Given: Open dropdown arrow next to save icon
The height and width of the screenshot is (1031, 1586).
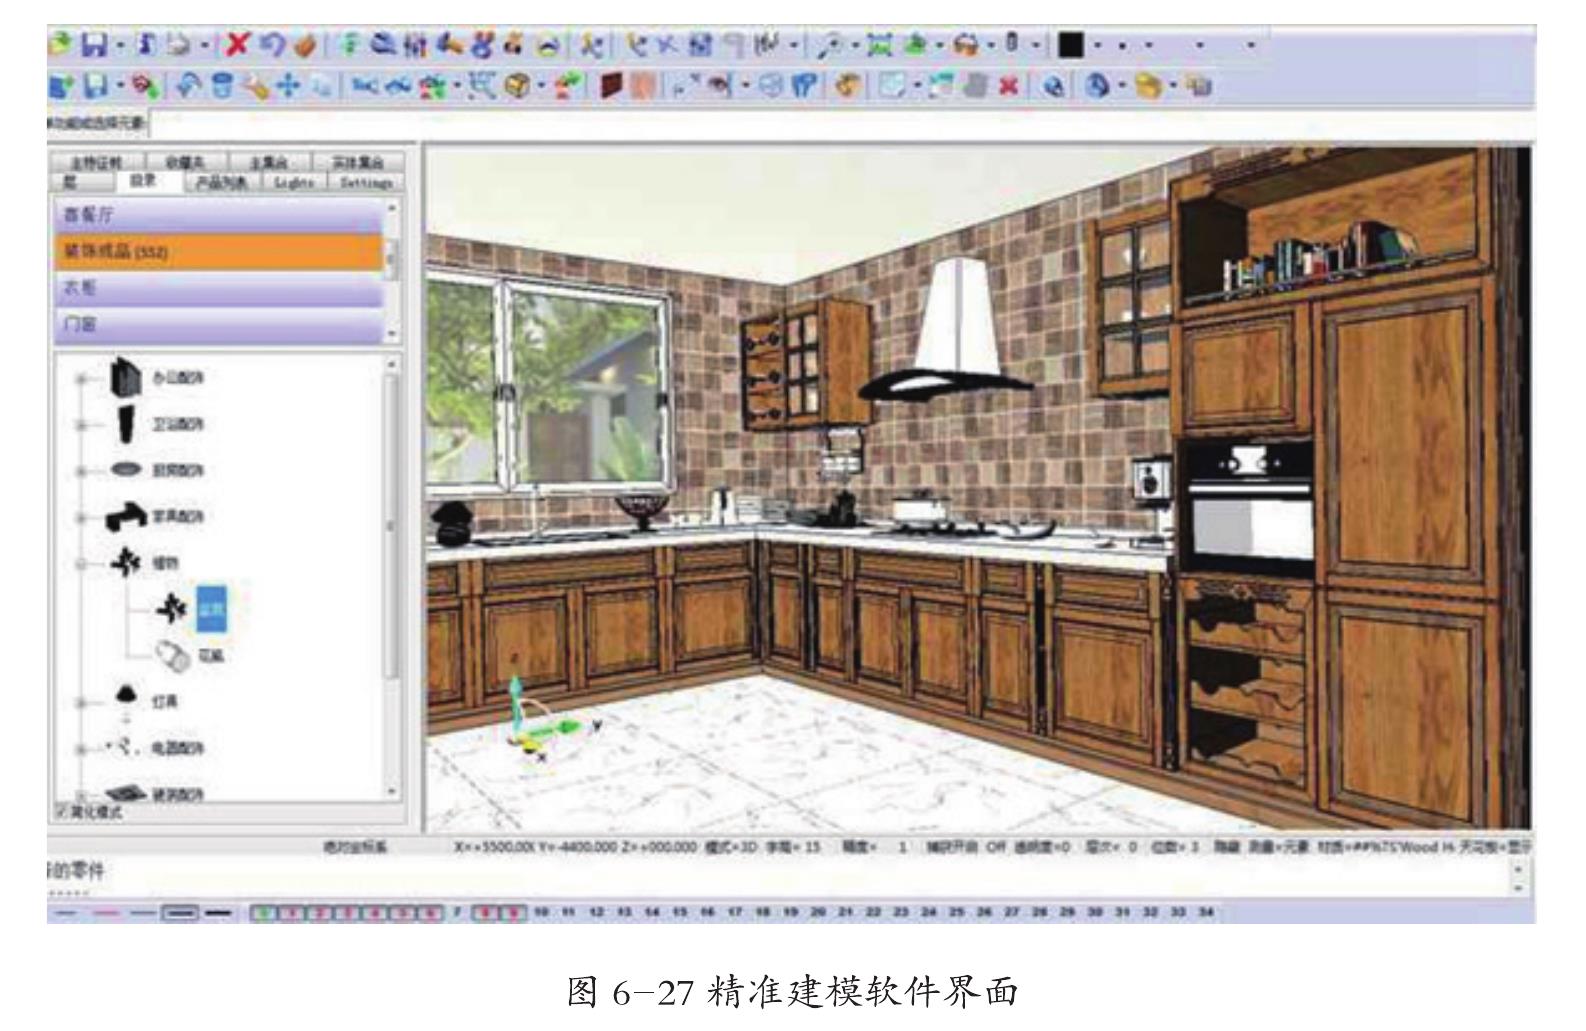Looking at the screenshot, I should point(120,46).
